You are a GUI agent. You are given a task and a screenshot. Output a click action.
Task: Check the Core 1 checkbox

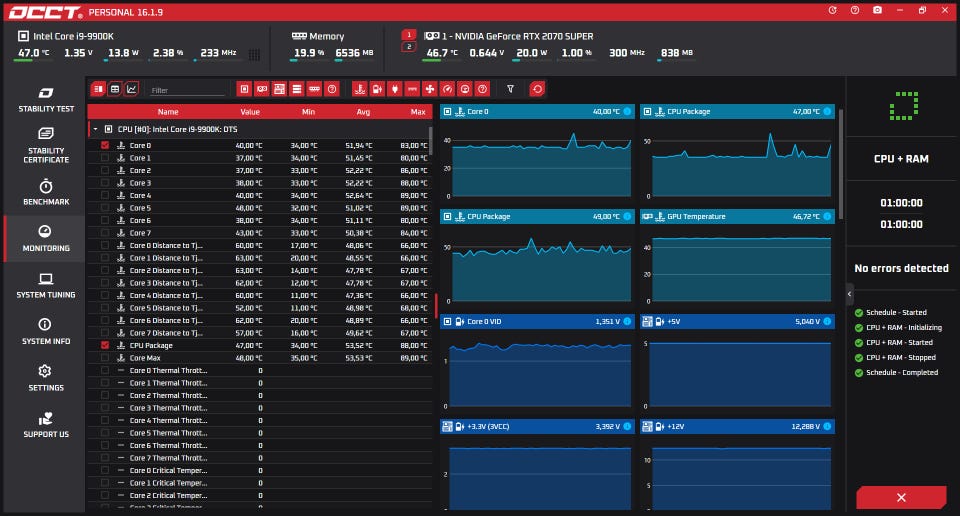coord(105,158)
